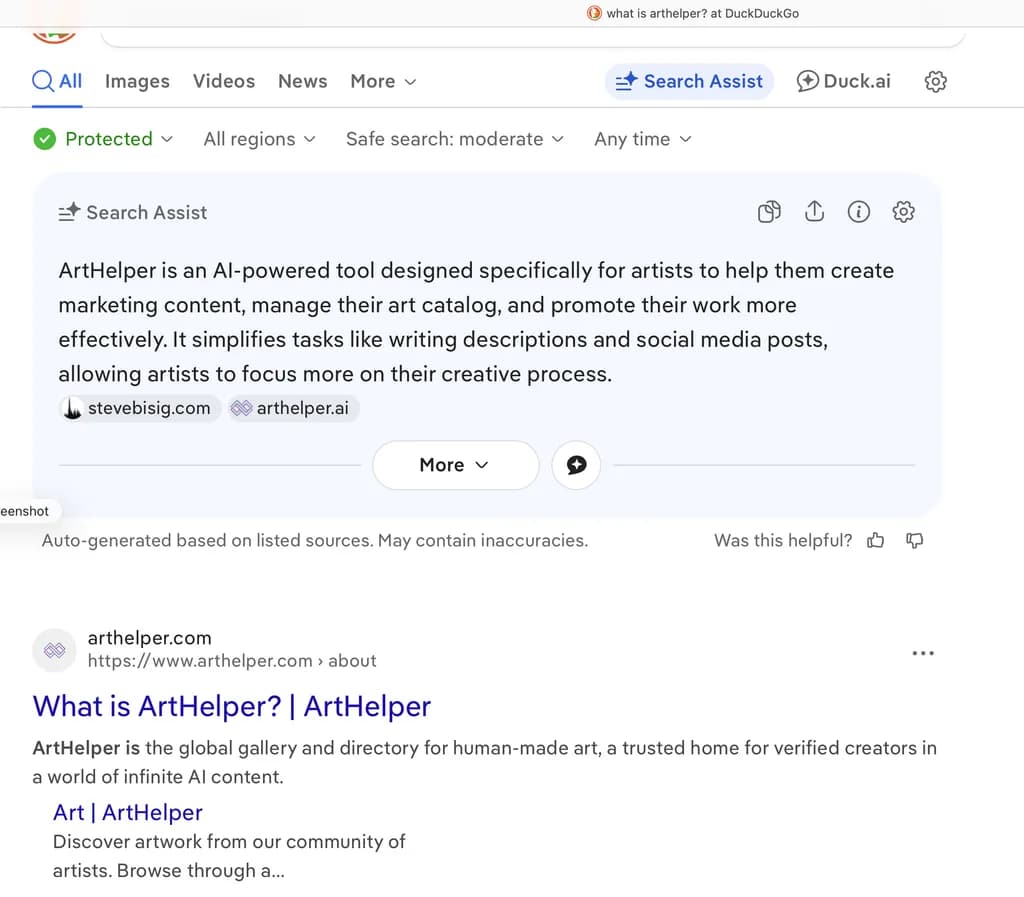Open the chat bubble follow-up icon
This screenshot has width=1024, height=897.
576,465
